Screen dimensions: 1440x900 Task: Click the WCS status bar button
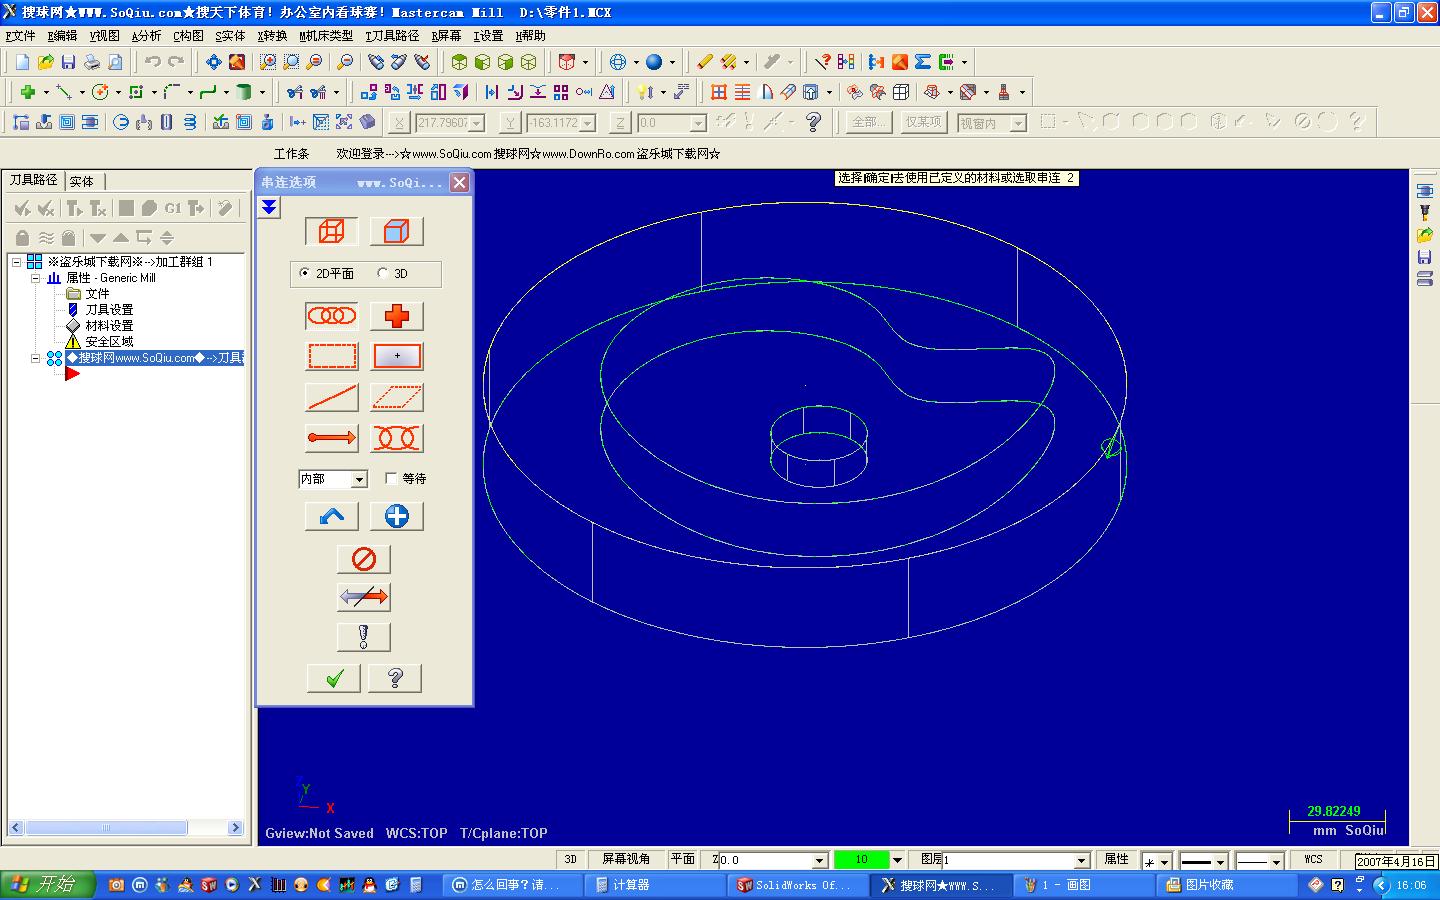click(1313, 859)
